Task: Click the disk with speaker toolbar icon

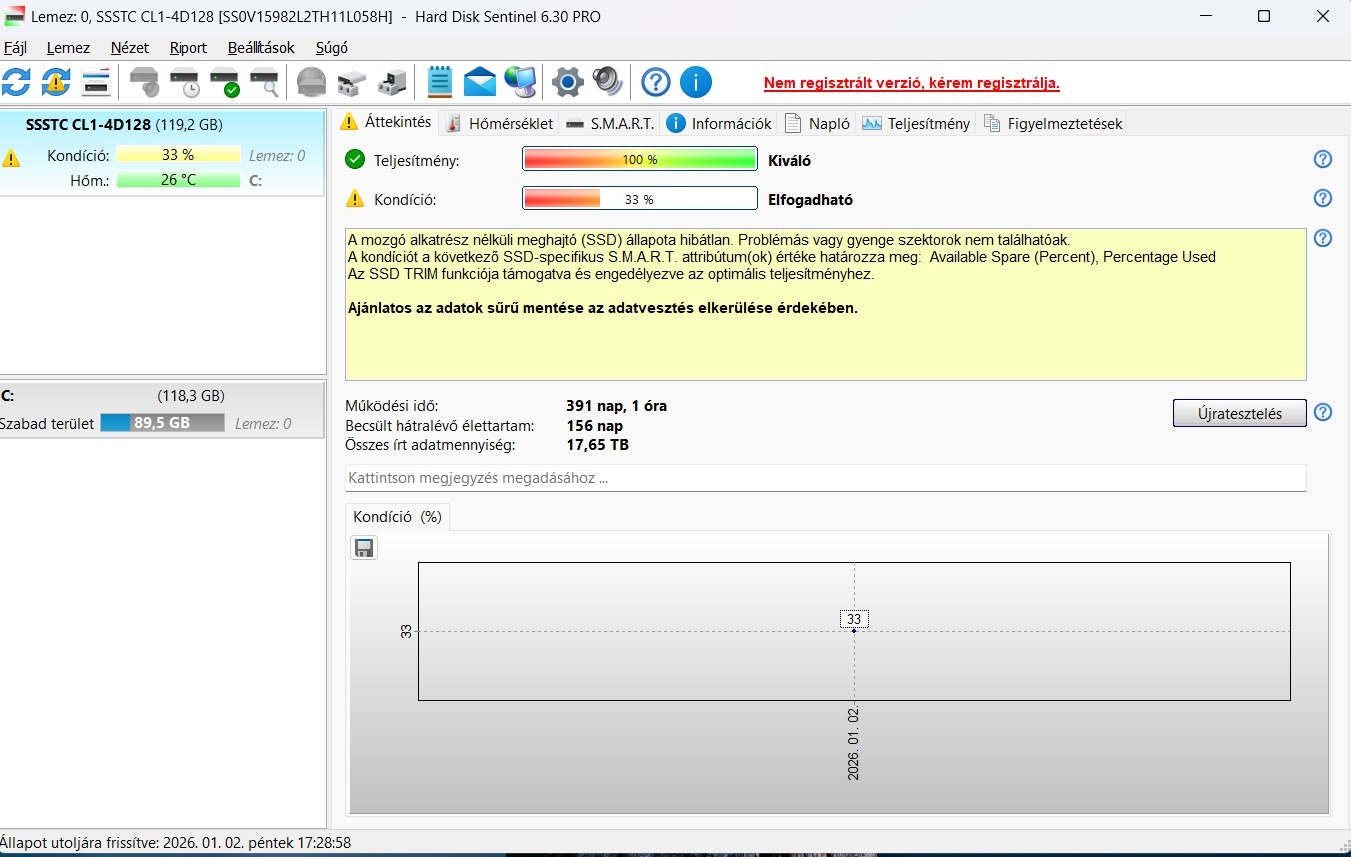Action: [145, 82]
